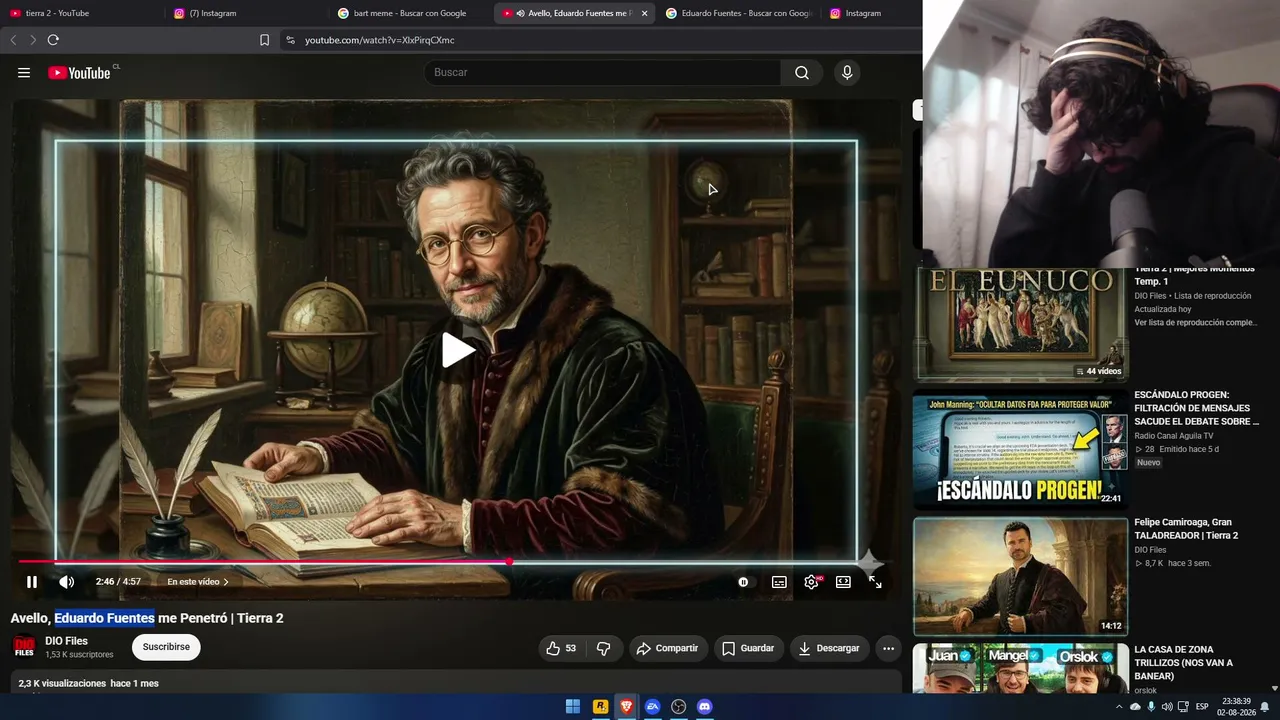Viewport: 1280px width, 720px height.
Task: Open Rockstar Games Launcher from taskbar
Action: [x=600, y=707]
